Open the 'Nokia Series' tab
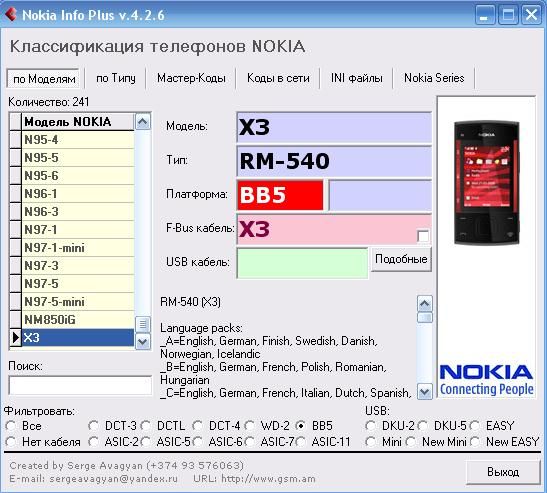Viewport: 547px width, 493px height. tap(434, 78)
